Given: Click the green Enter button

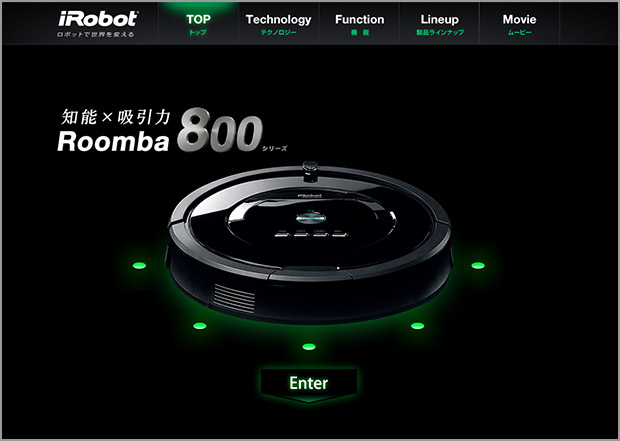Looking at the screenshot, I should click(309, 385).
